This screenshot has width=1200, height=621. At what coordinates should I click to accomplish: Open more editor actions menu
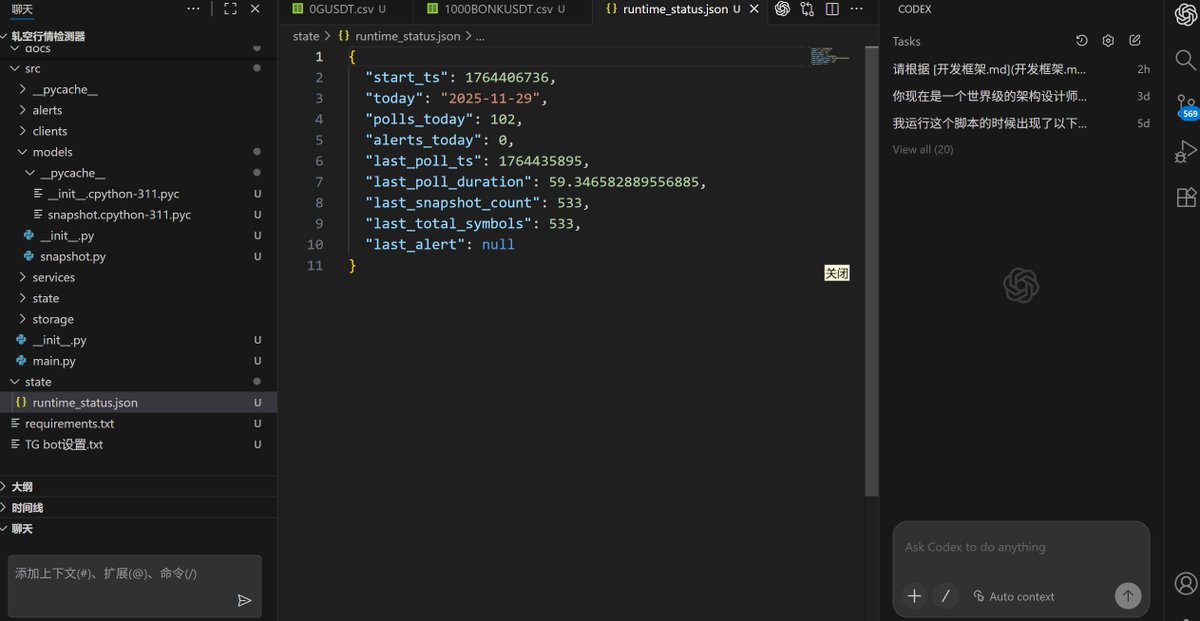(857, 9)
